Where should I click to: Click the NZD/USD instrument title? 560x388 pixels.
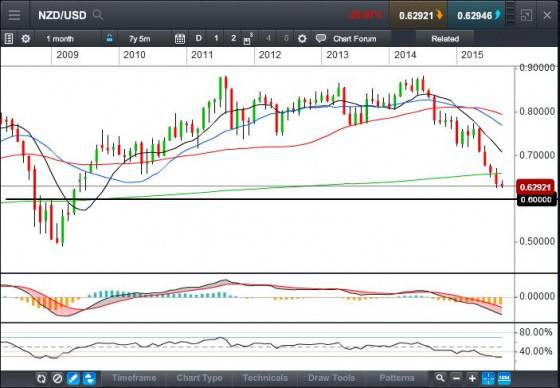[62, 15]
